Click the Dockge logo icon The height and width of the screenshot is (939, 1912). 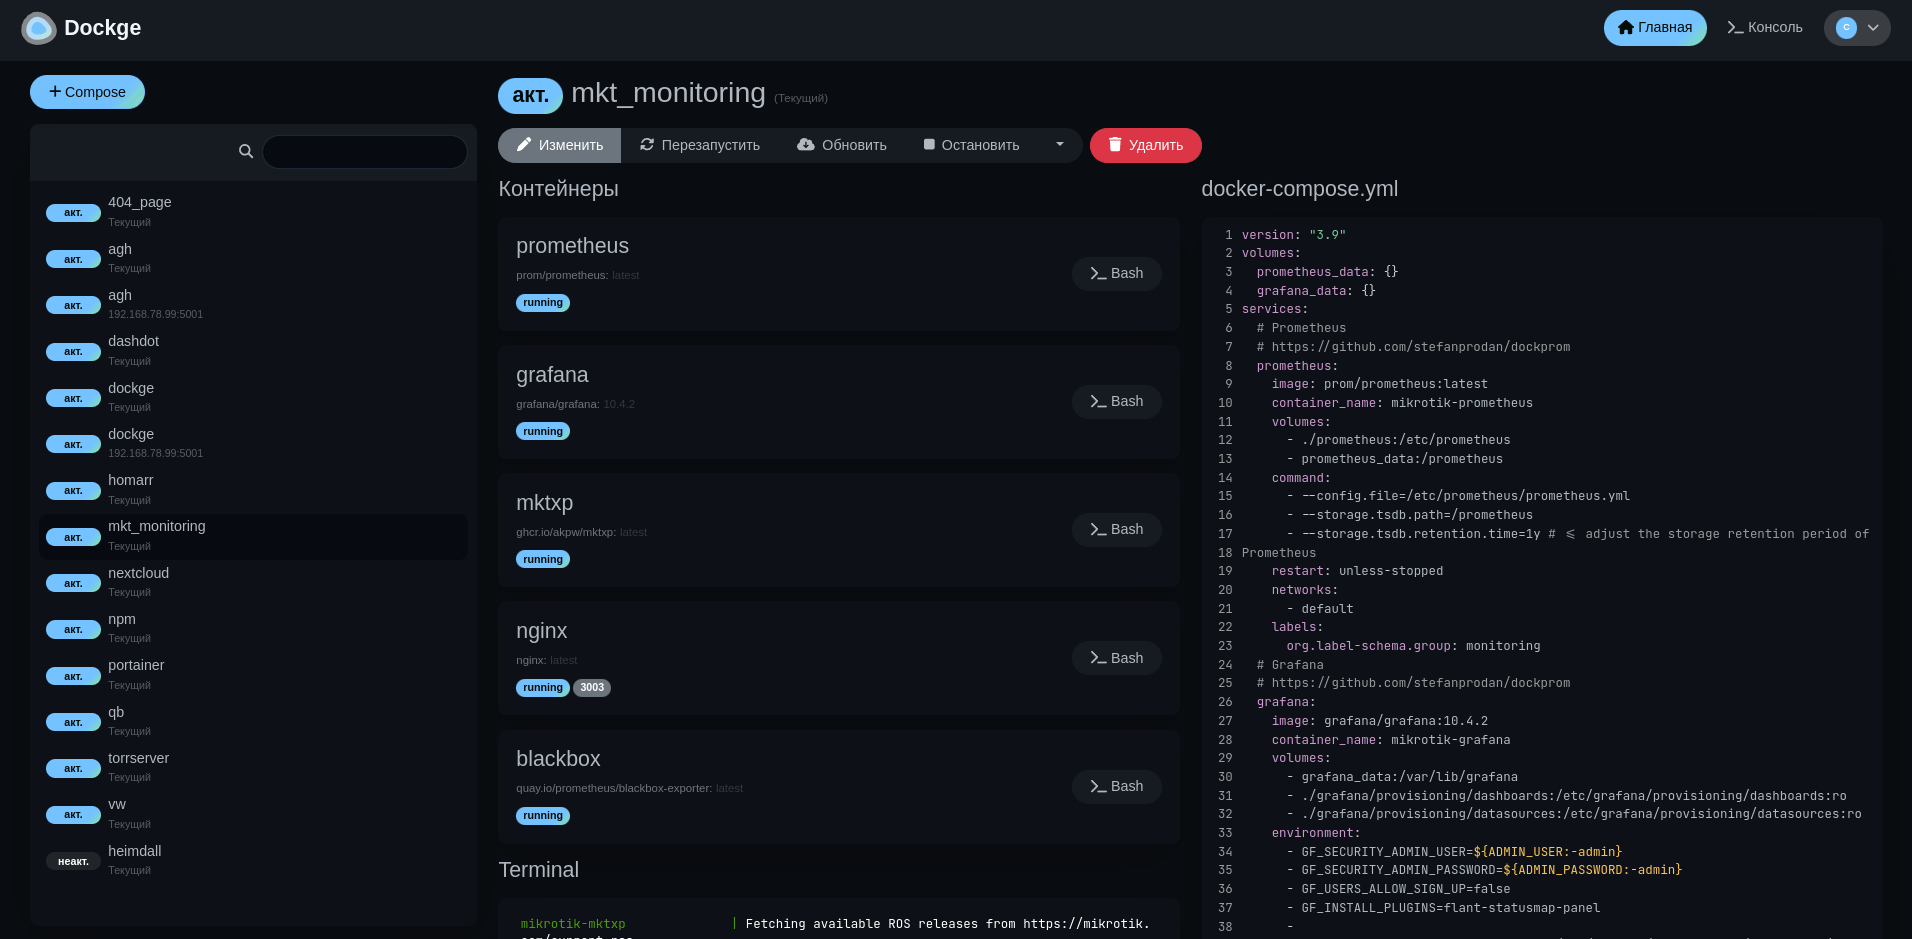point(39,28)
